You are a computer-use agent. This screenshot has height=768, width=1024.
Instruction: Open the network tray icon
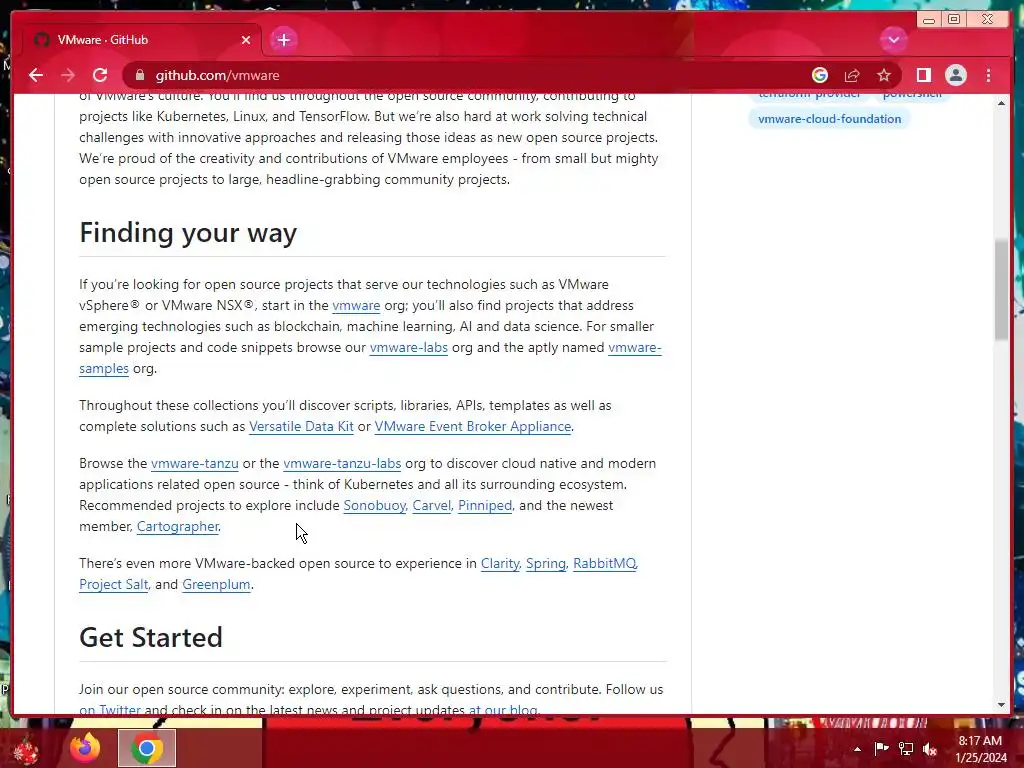tap(906, 749)
